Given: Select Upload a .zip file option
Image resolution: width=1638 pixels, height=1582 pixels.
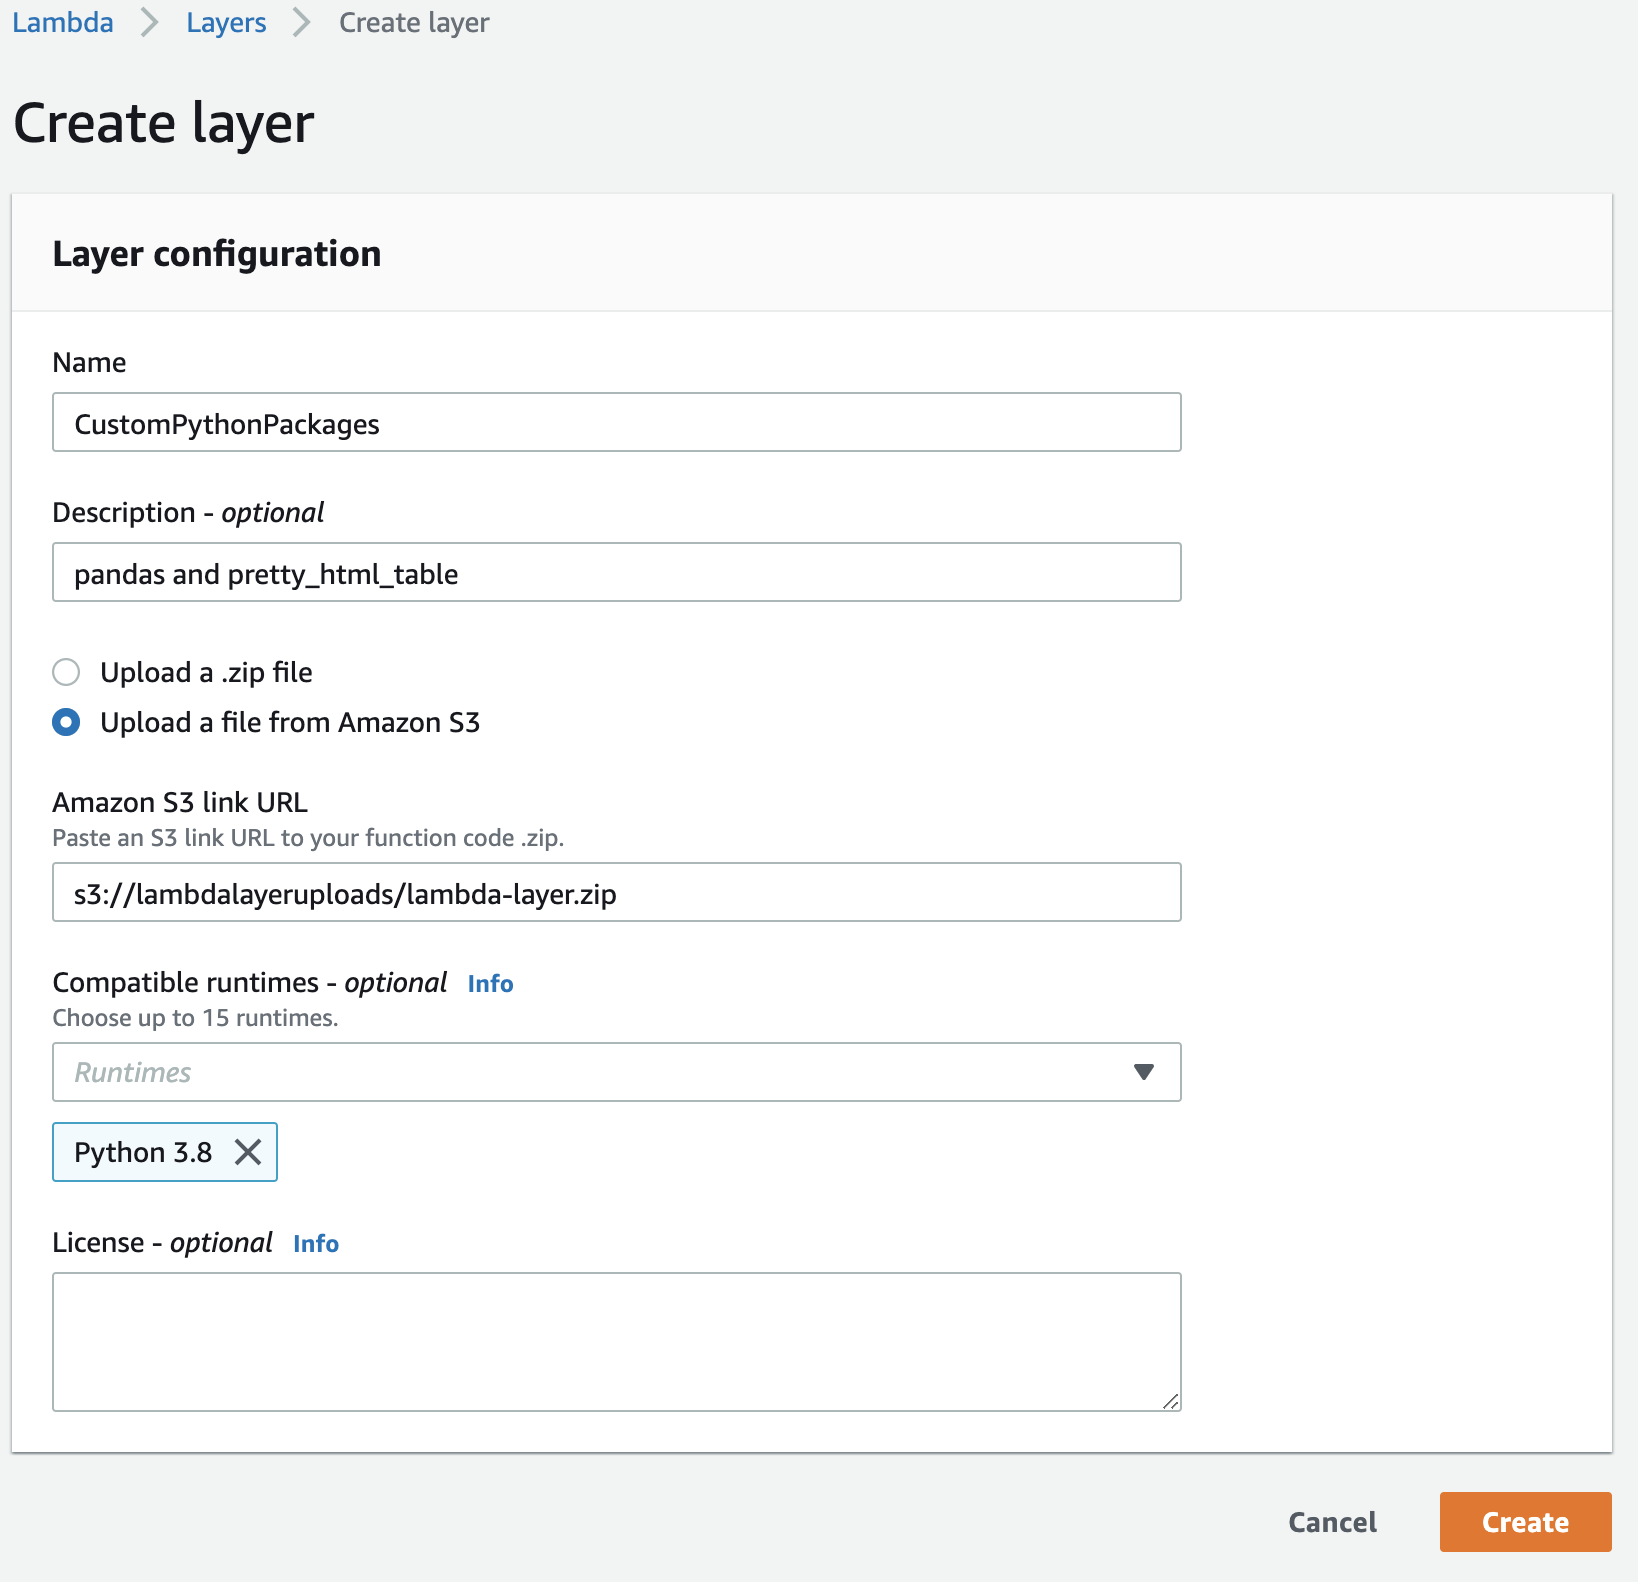Looking at the screenshot, I should point(66,672).
